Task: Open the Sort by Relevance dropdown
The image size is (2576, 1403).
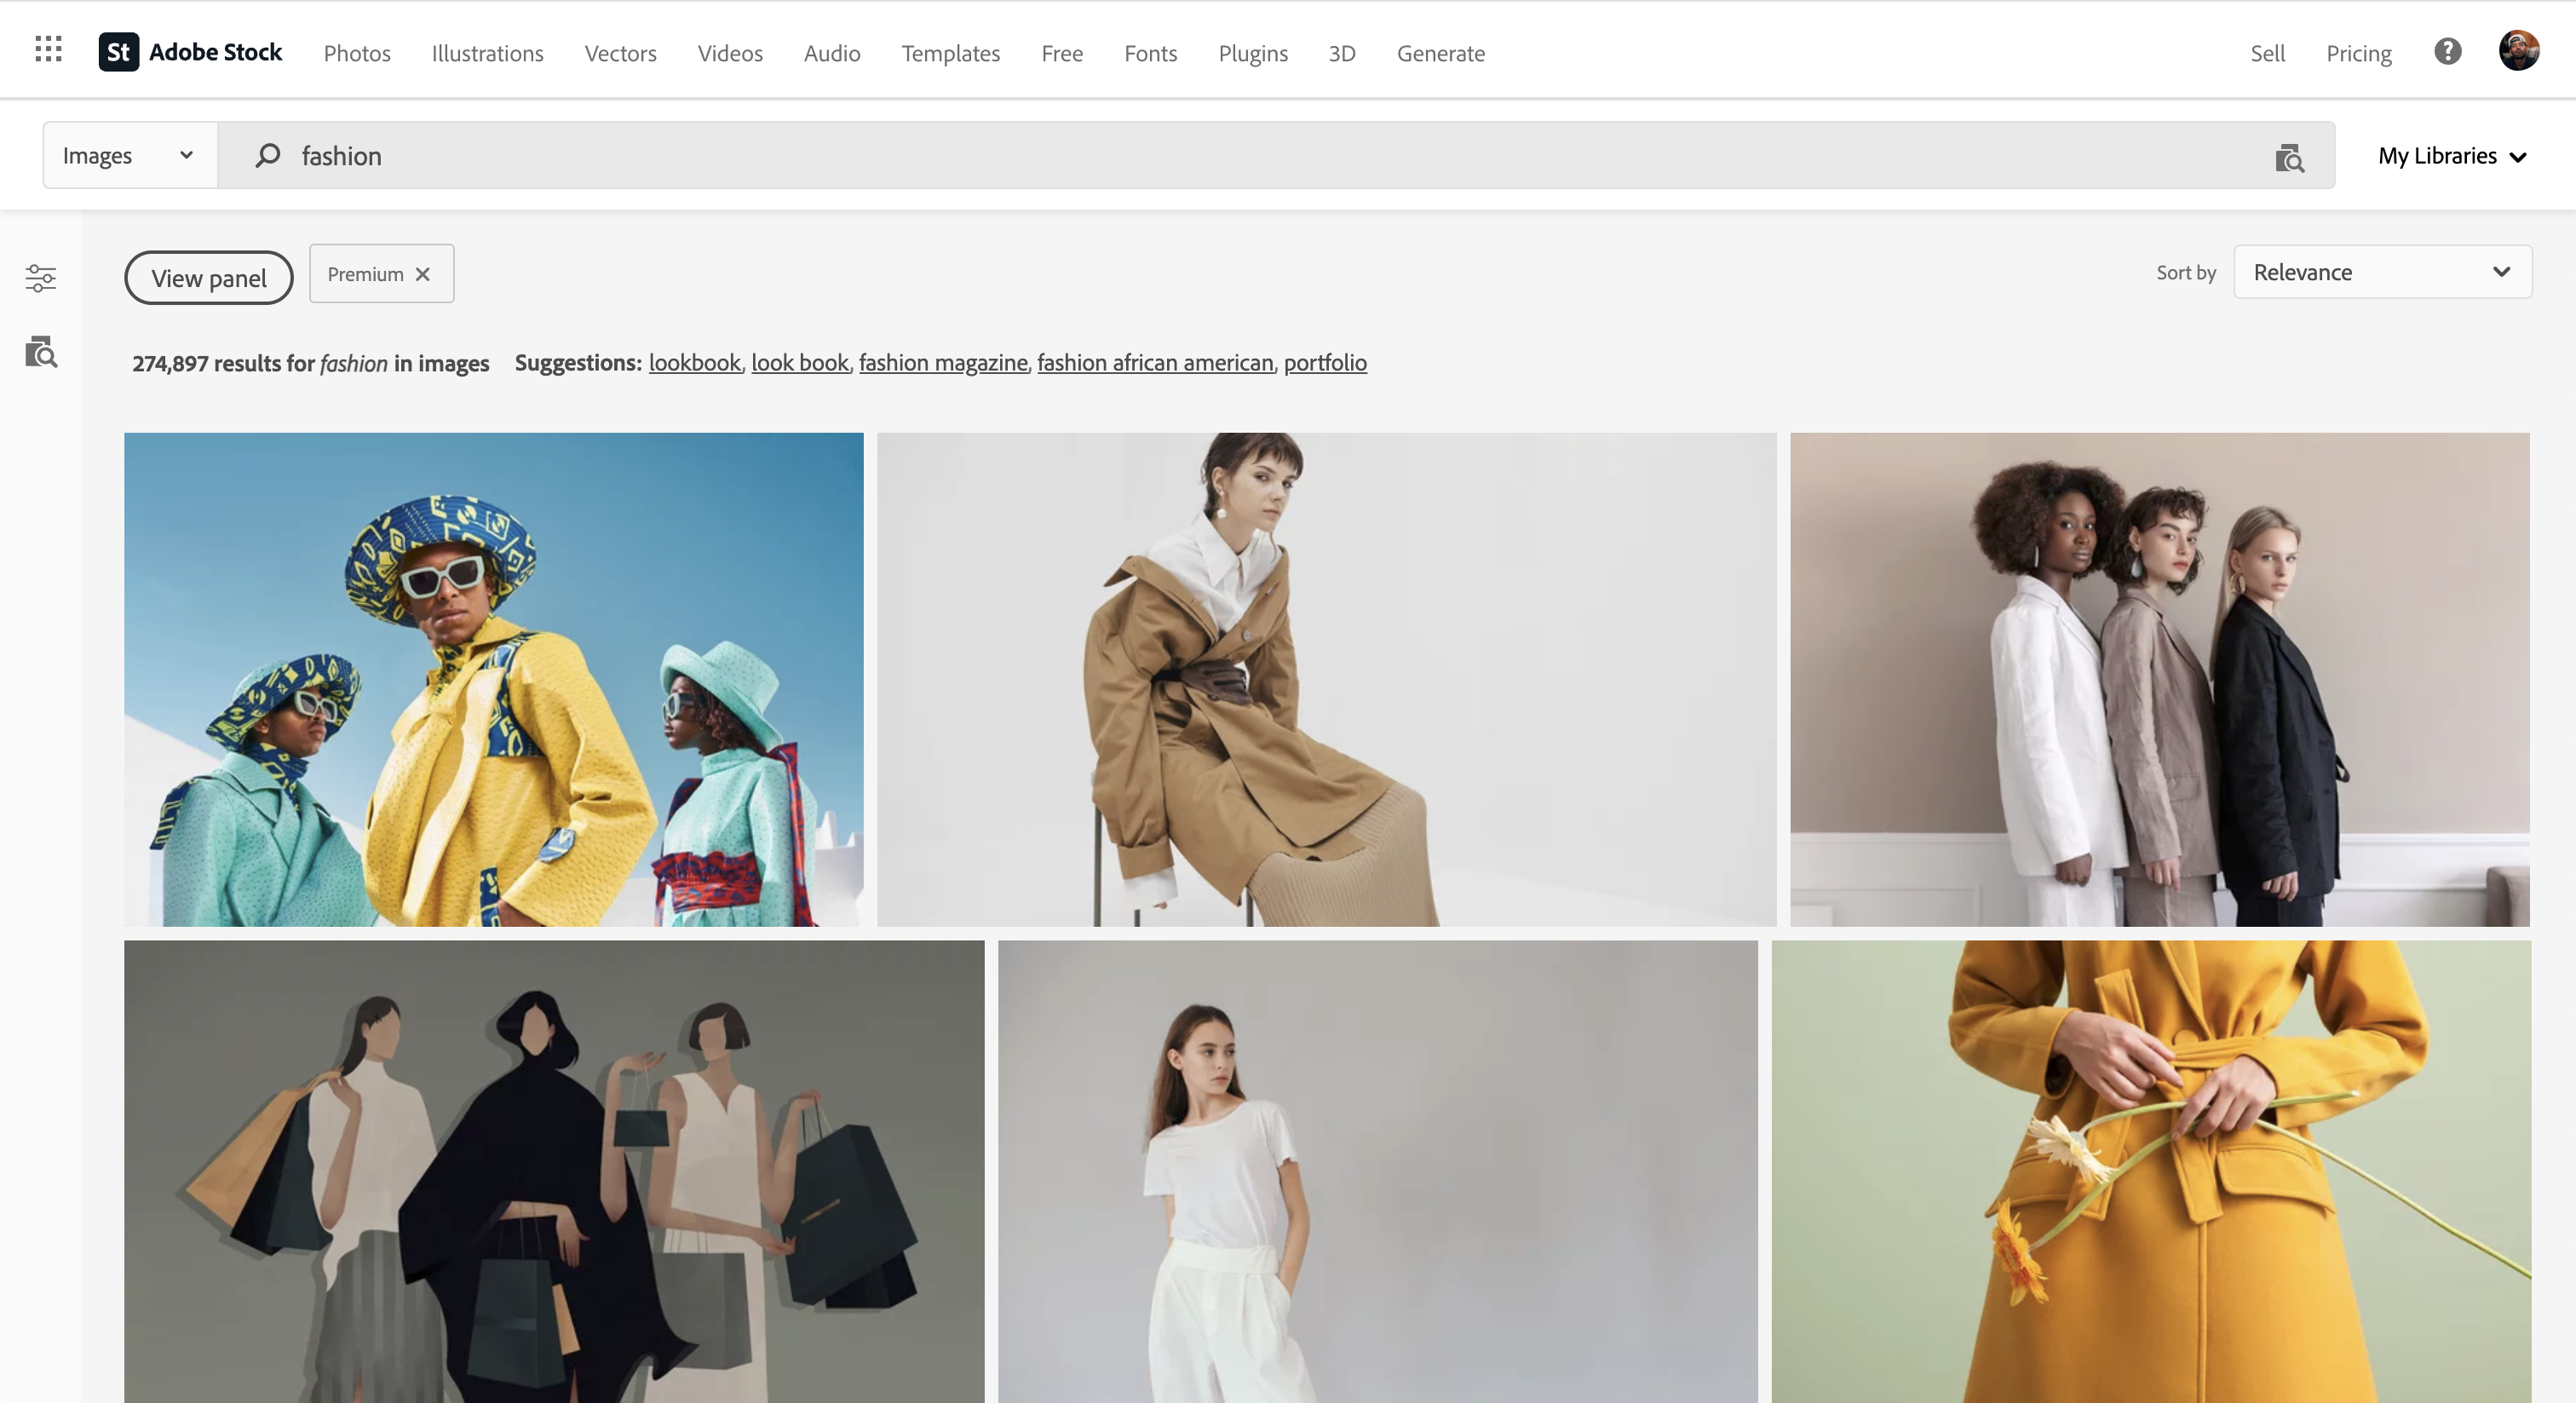Action: click(2382, 272)
